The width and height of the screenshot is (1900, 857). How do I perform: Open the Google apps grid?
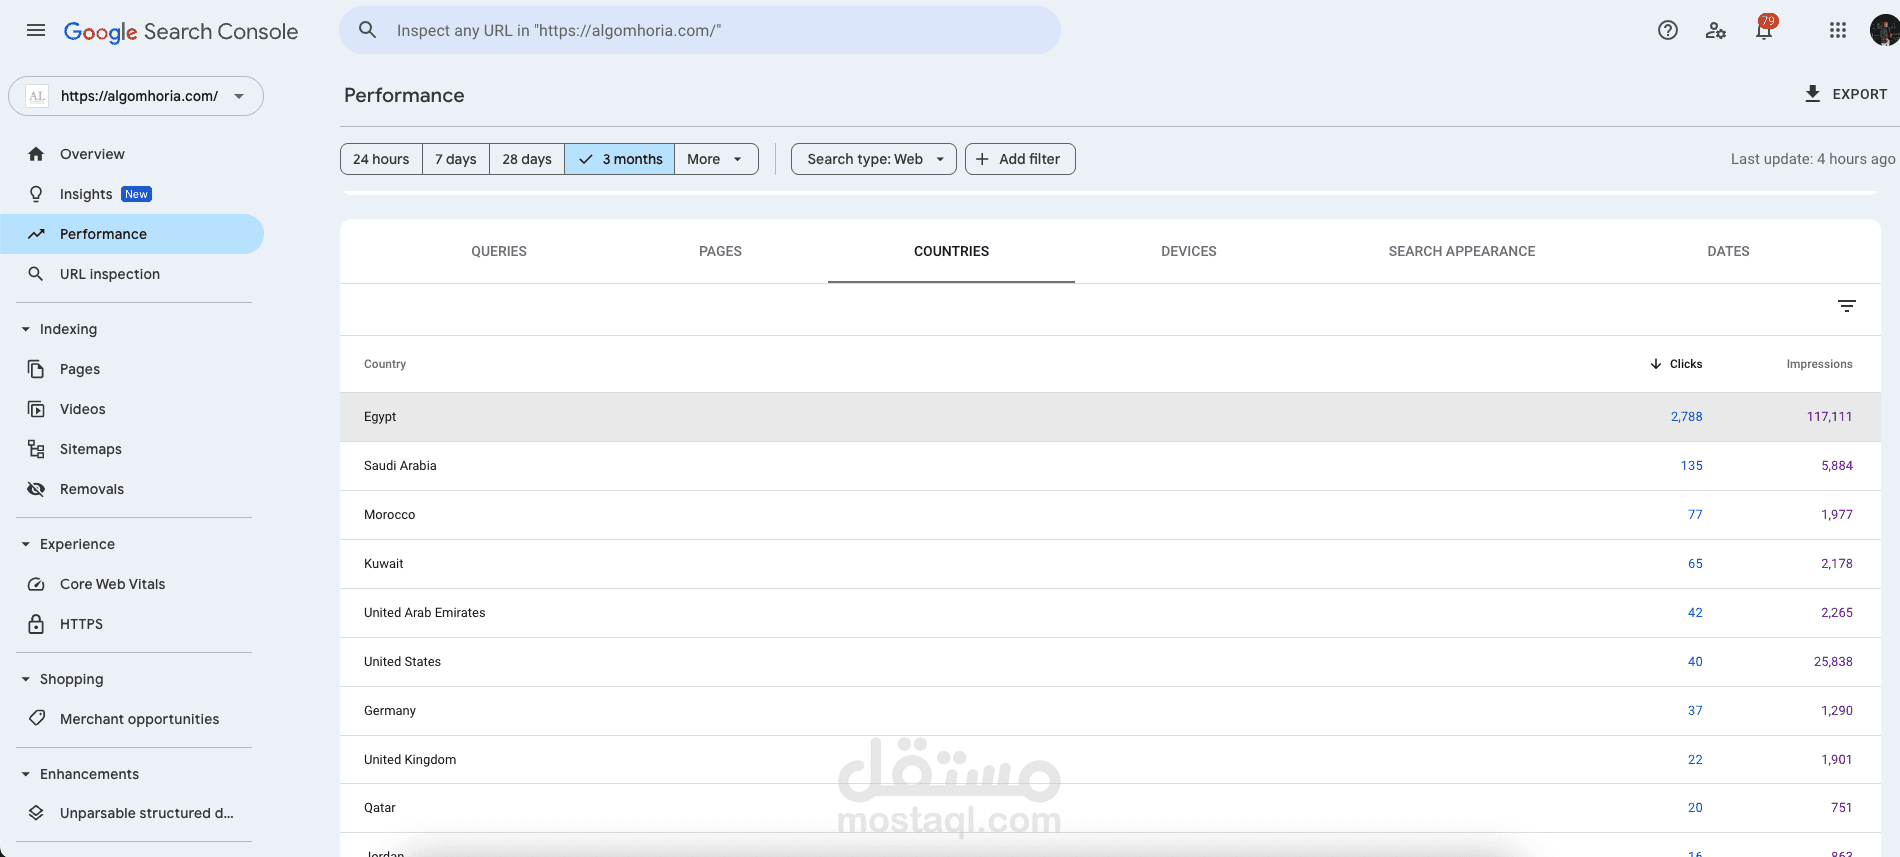(1838, 30)
